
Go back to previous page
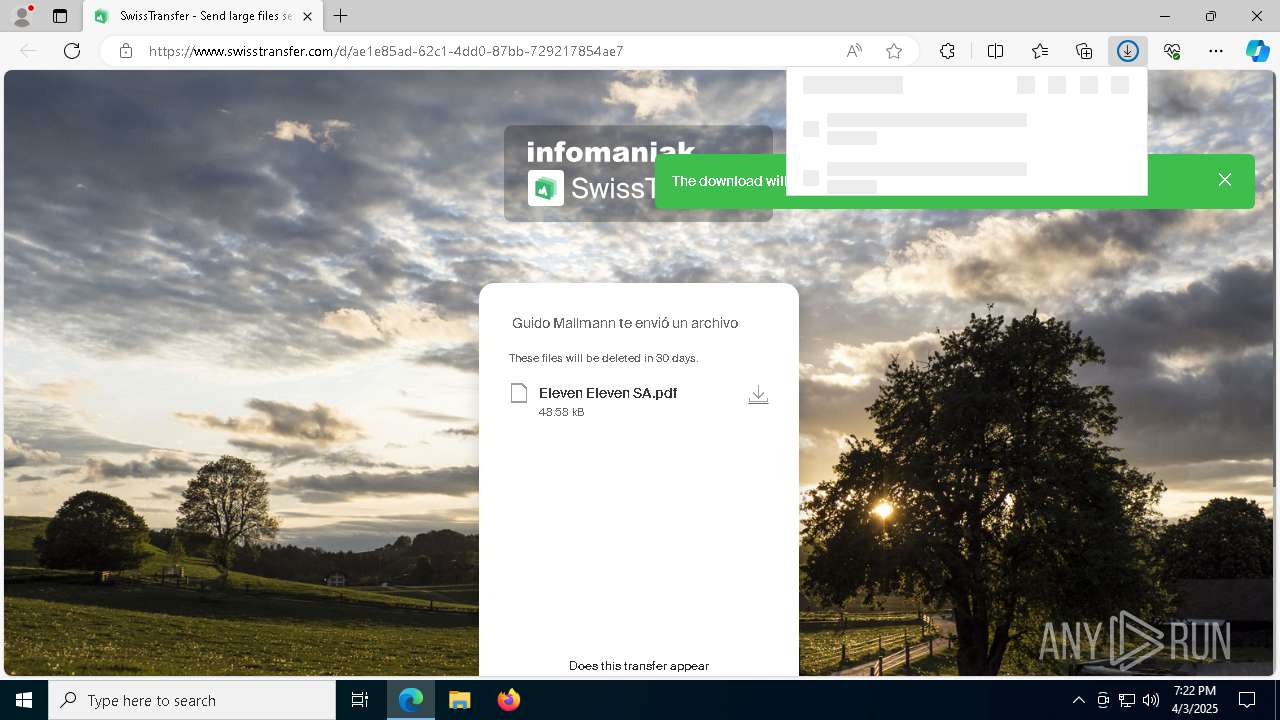coord(28,51)
